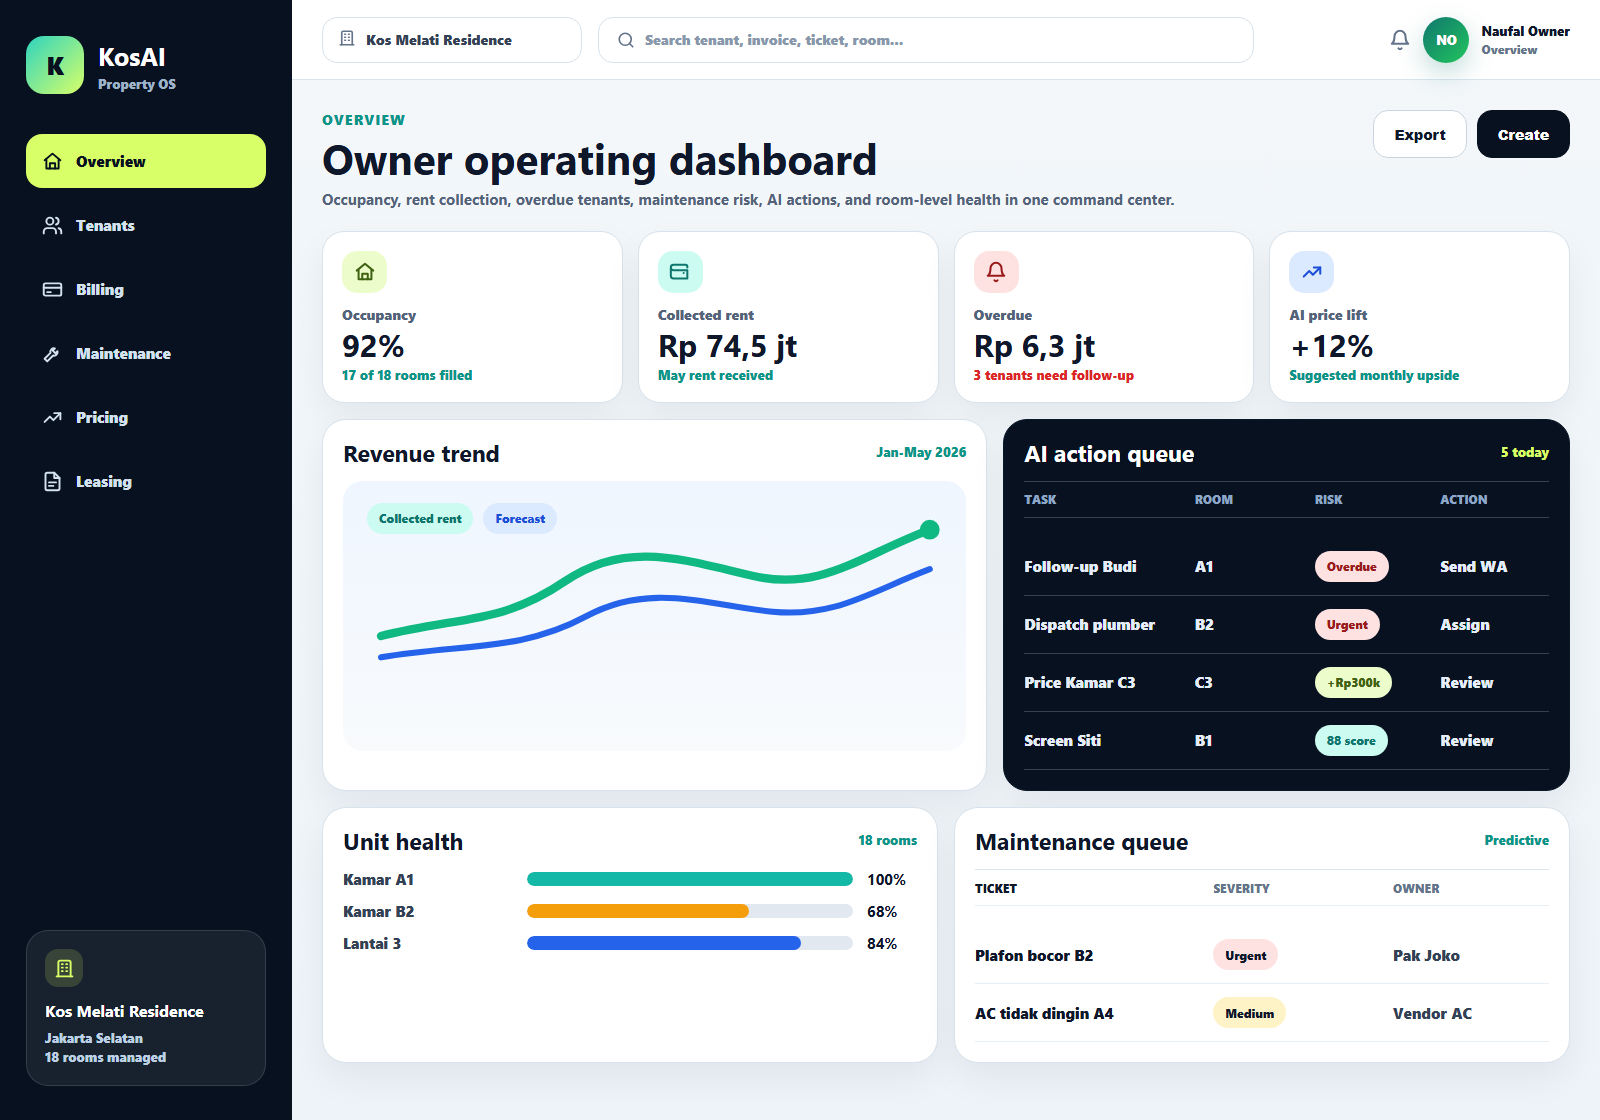
Task: Toggle the Forecast legend chip
Action: click(520, 518)
